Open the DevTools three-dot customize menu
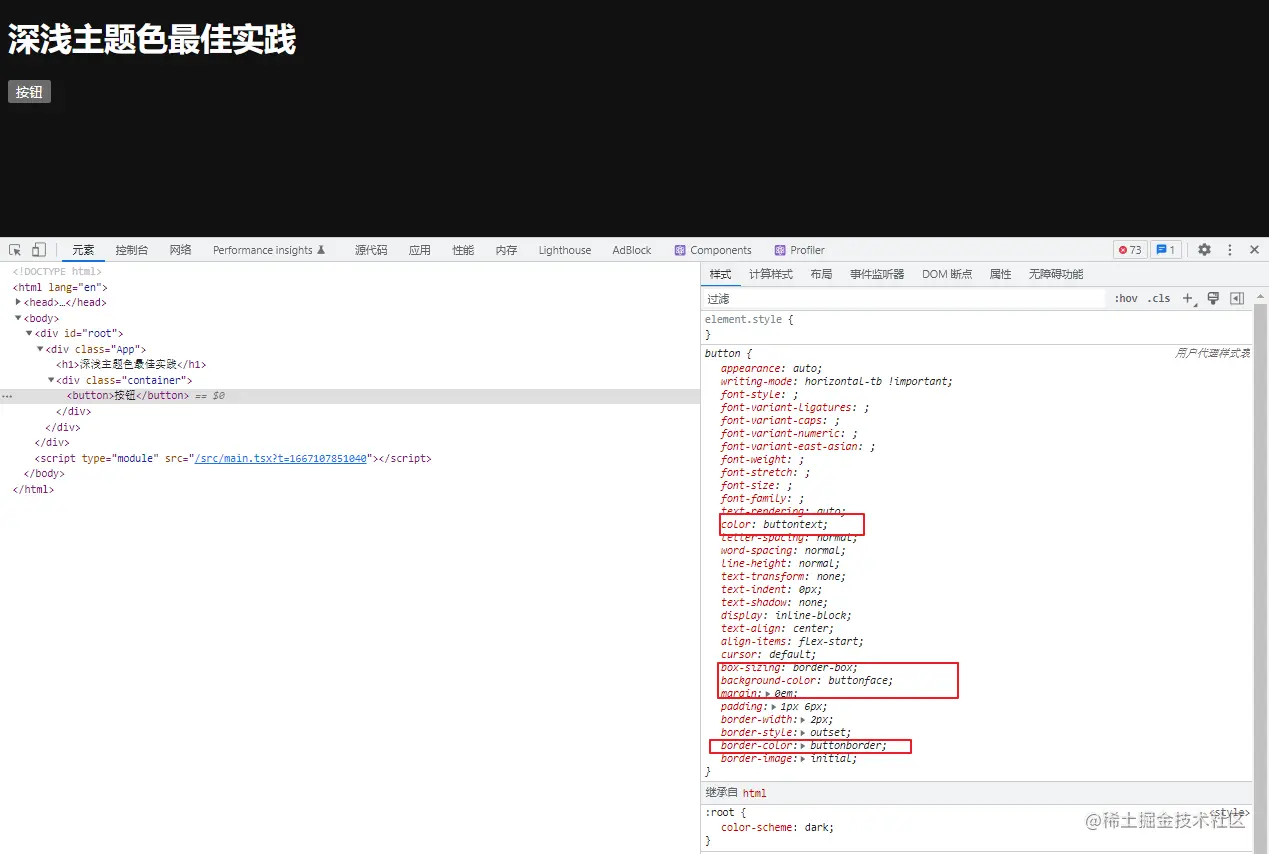This screenshot has height=854, width=1269. coord(1230,250)
